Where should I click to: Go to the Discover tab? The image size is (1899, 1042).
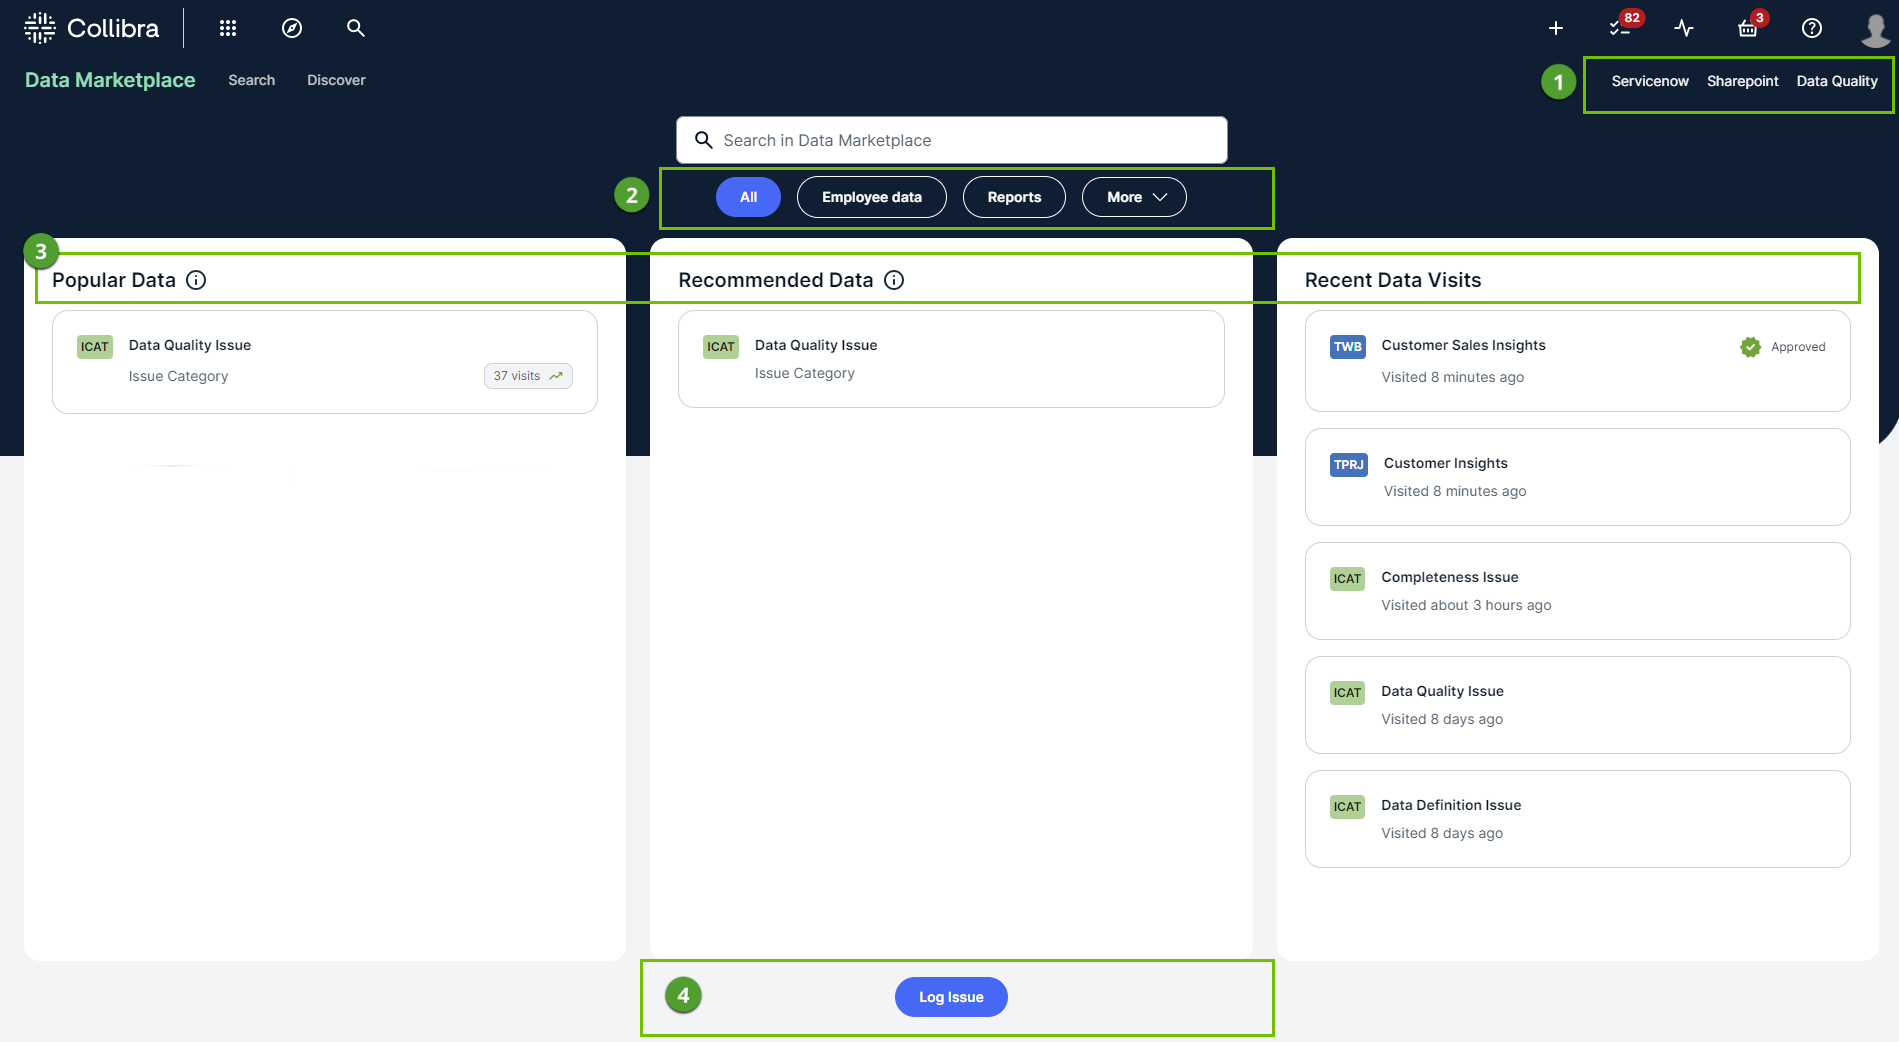pos(336,80)
